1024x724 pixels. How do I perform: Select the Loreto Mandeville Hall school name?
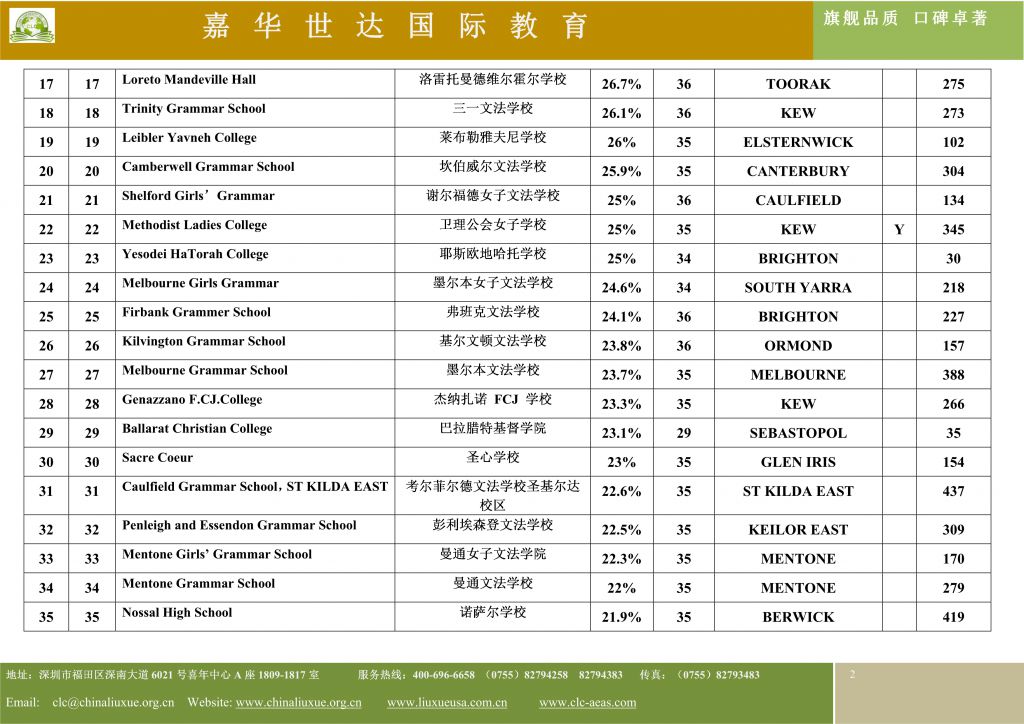pos(189,80)
